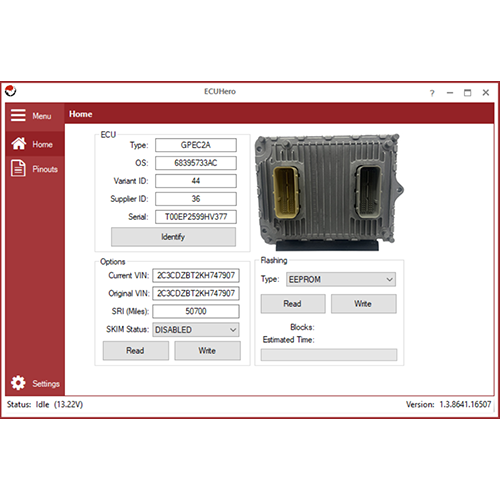Image resolution: width=500 pixels, height=500 pixels.
Task: Open the Settings sidebar item
Action: (x=35, y=383)
